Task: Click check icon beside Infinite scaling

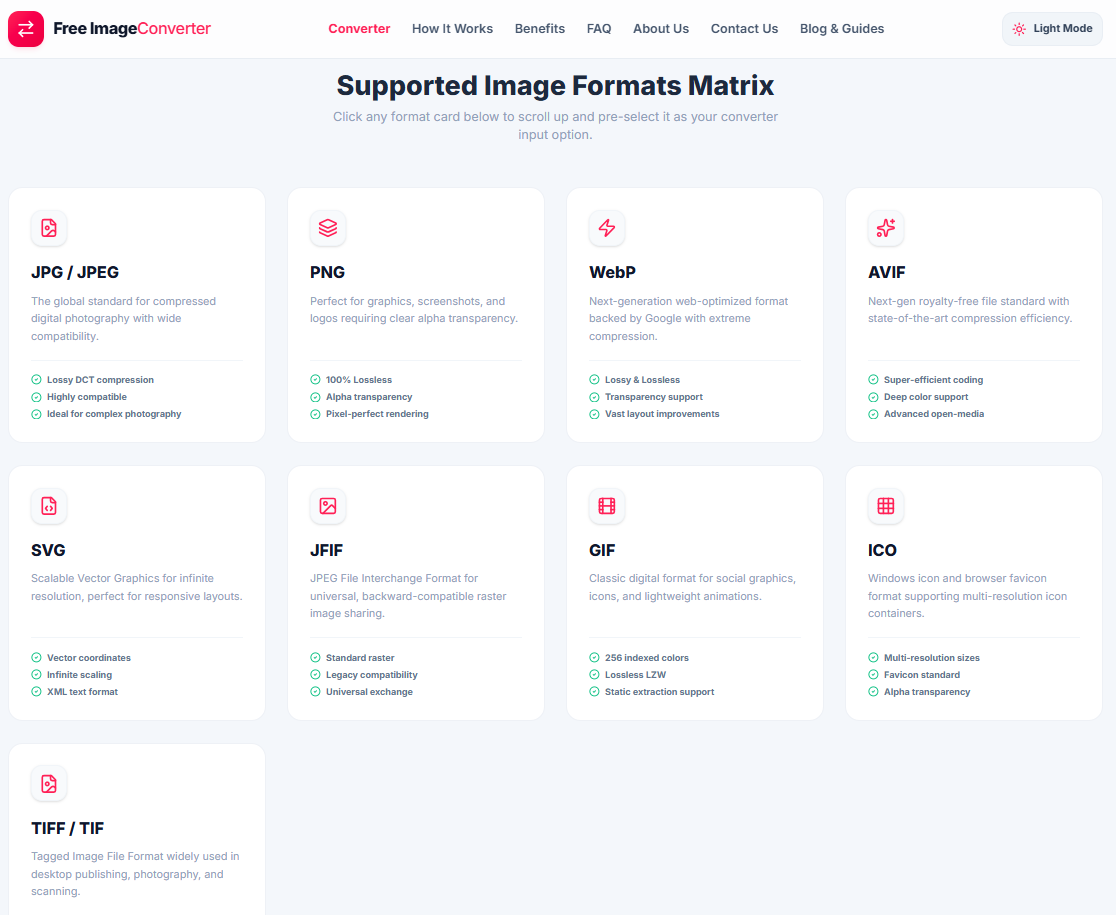Action: 36,675
